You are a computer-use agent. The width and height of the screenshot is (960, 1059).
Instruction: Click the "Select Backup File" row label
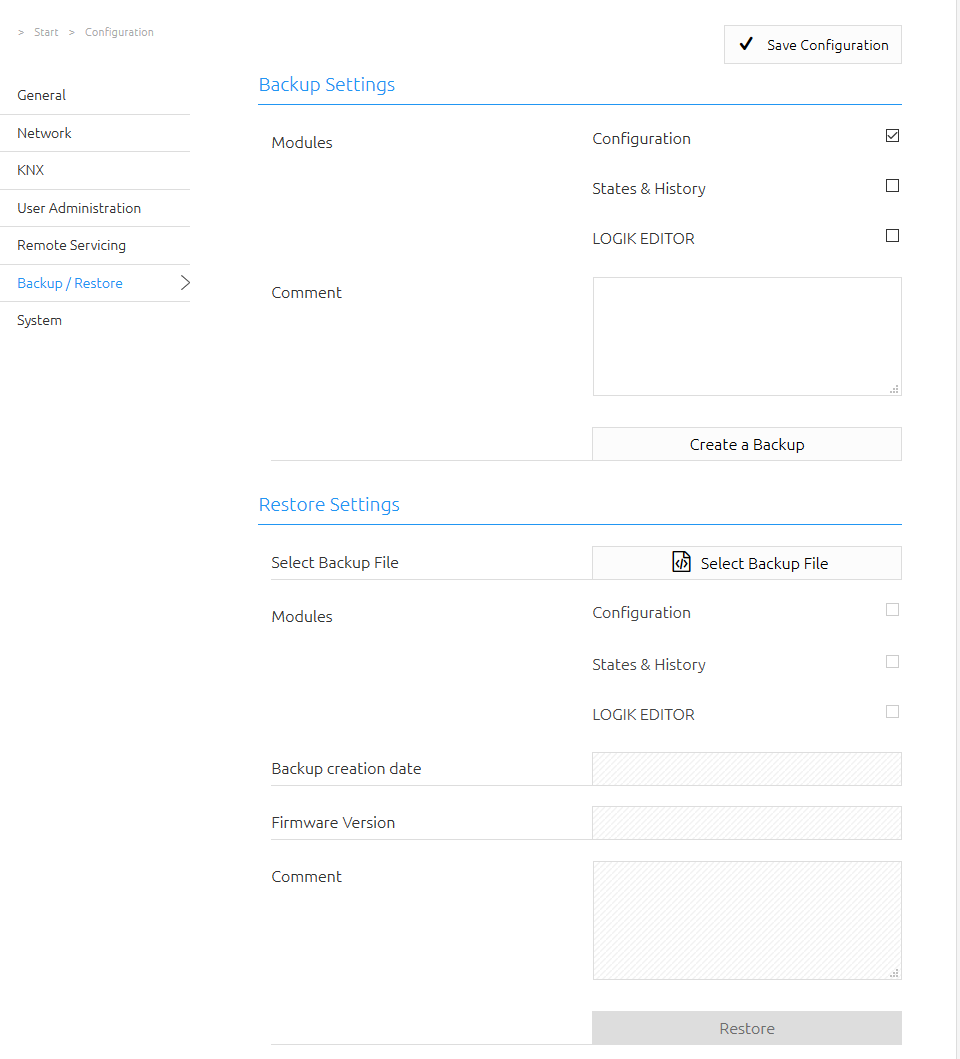pos(335,563)
